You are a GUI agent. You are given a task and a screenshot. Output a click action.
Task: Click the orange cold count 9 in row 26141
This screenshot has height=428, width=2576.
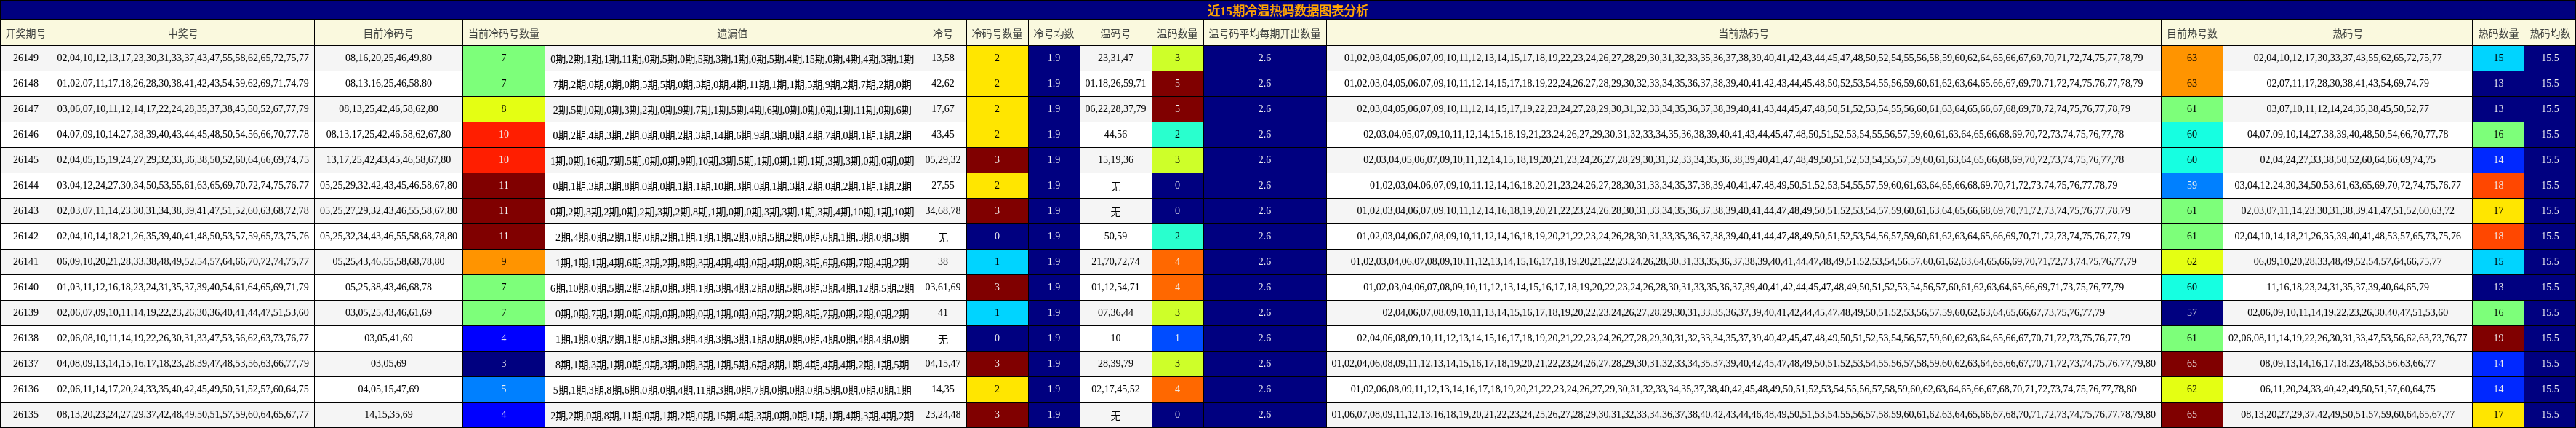tap(504, 262)
